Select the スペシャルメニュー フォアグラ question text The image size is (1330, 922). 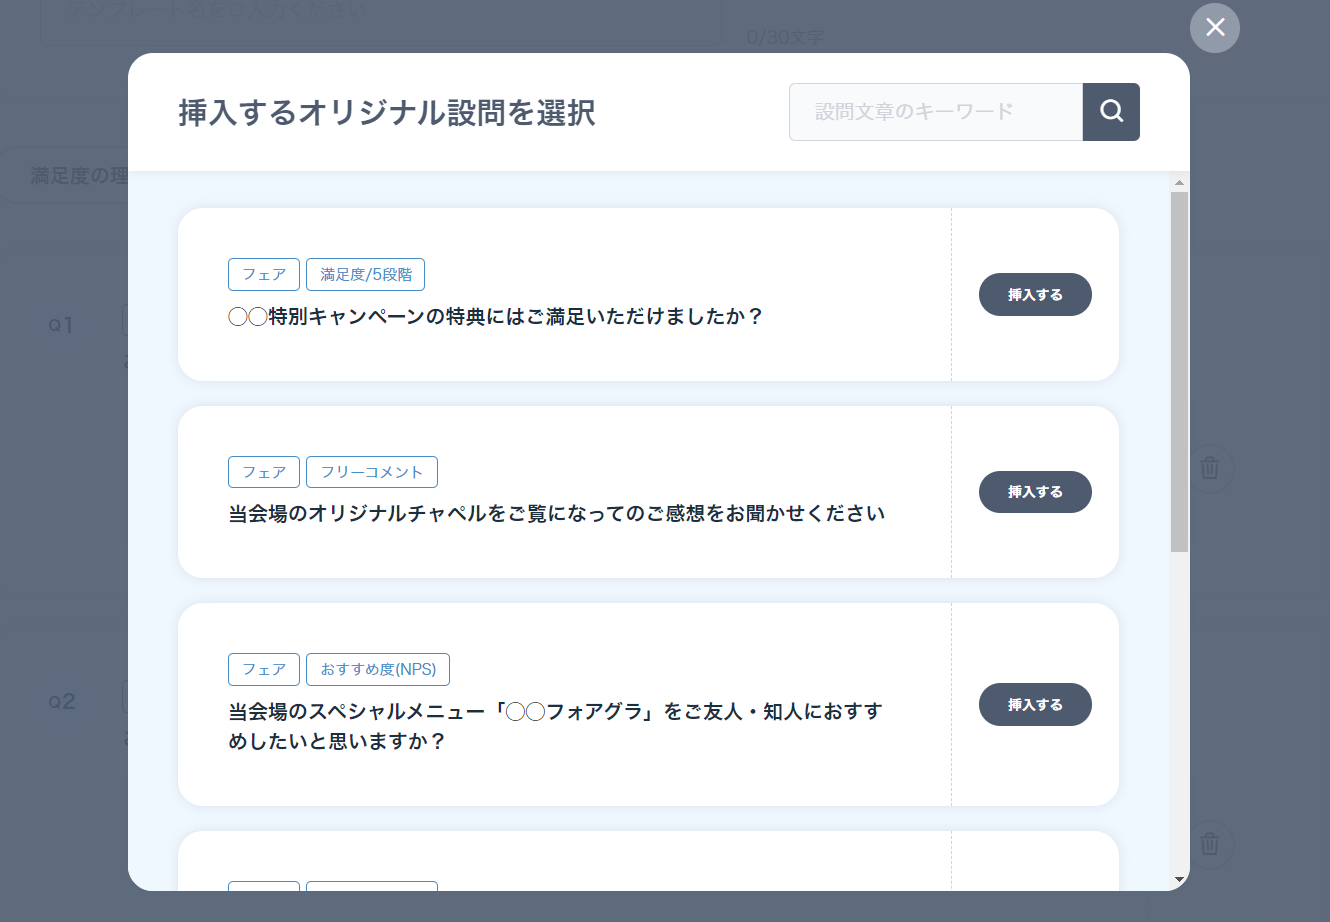(556, 726)
